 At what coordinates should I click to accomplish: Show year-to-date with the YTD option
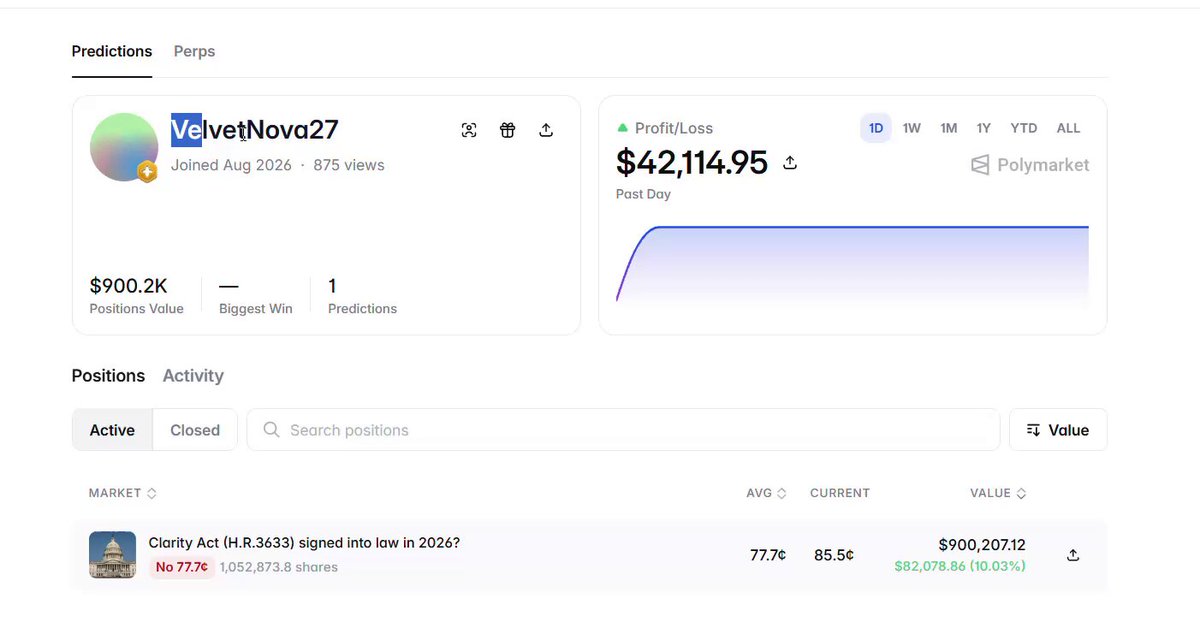click(1024, 128)
